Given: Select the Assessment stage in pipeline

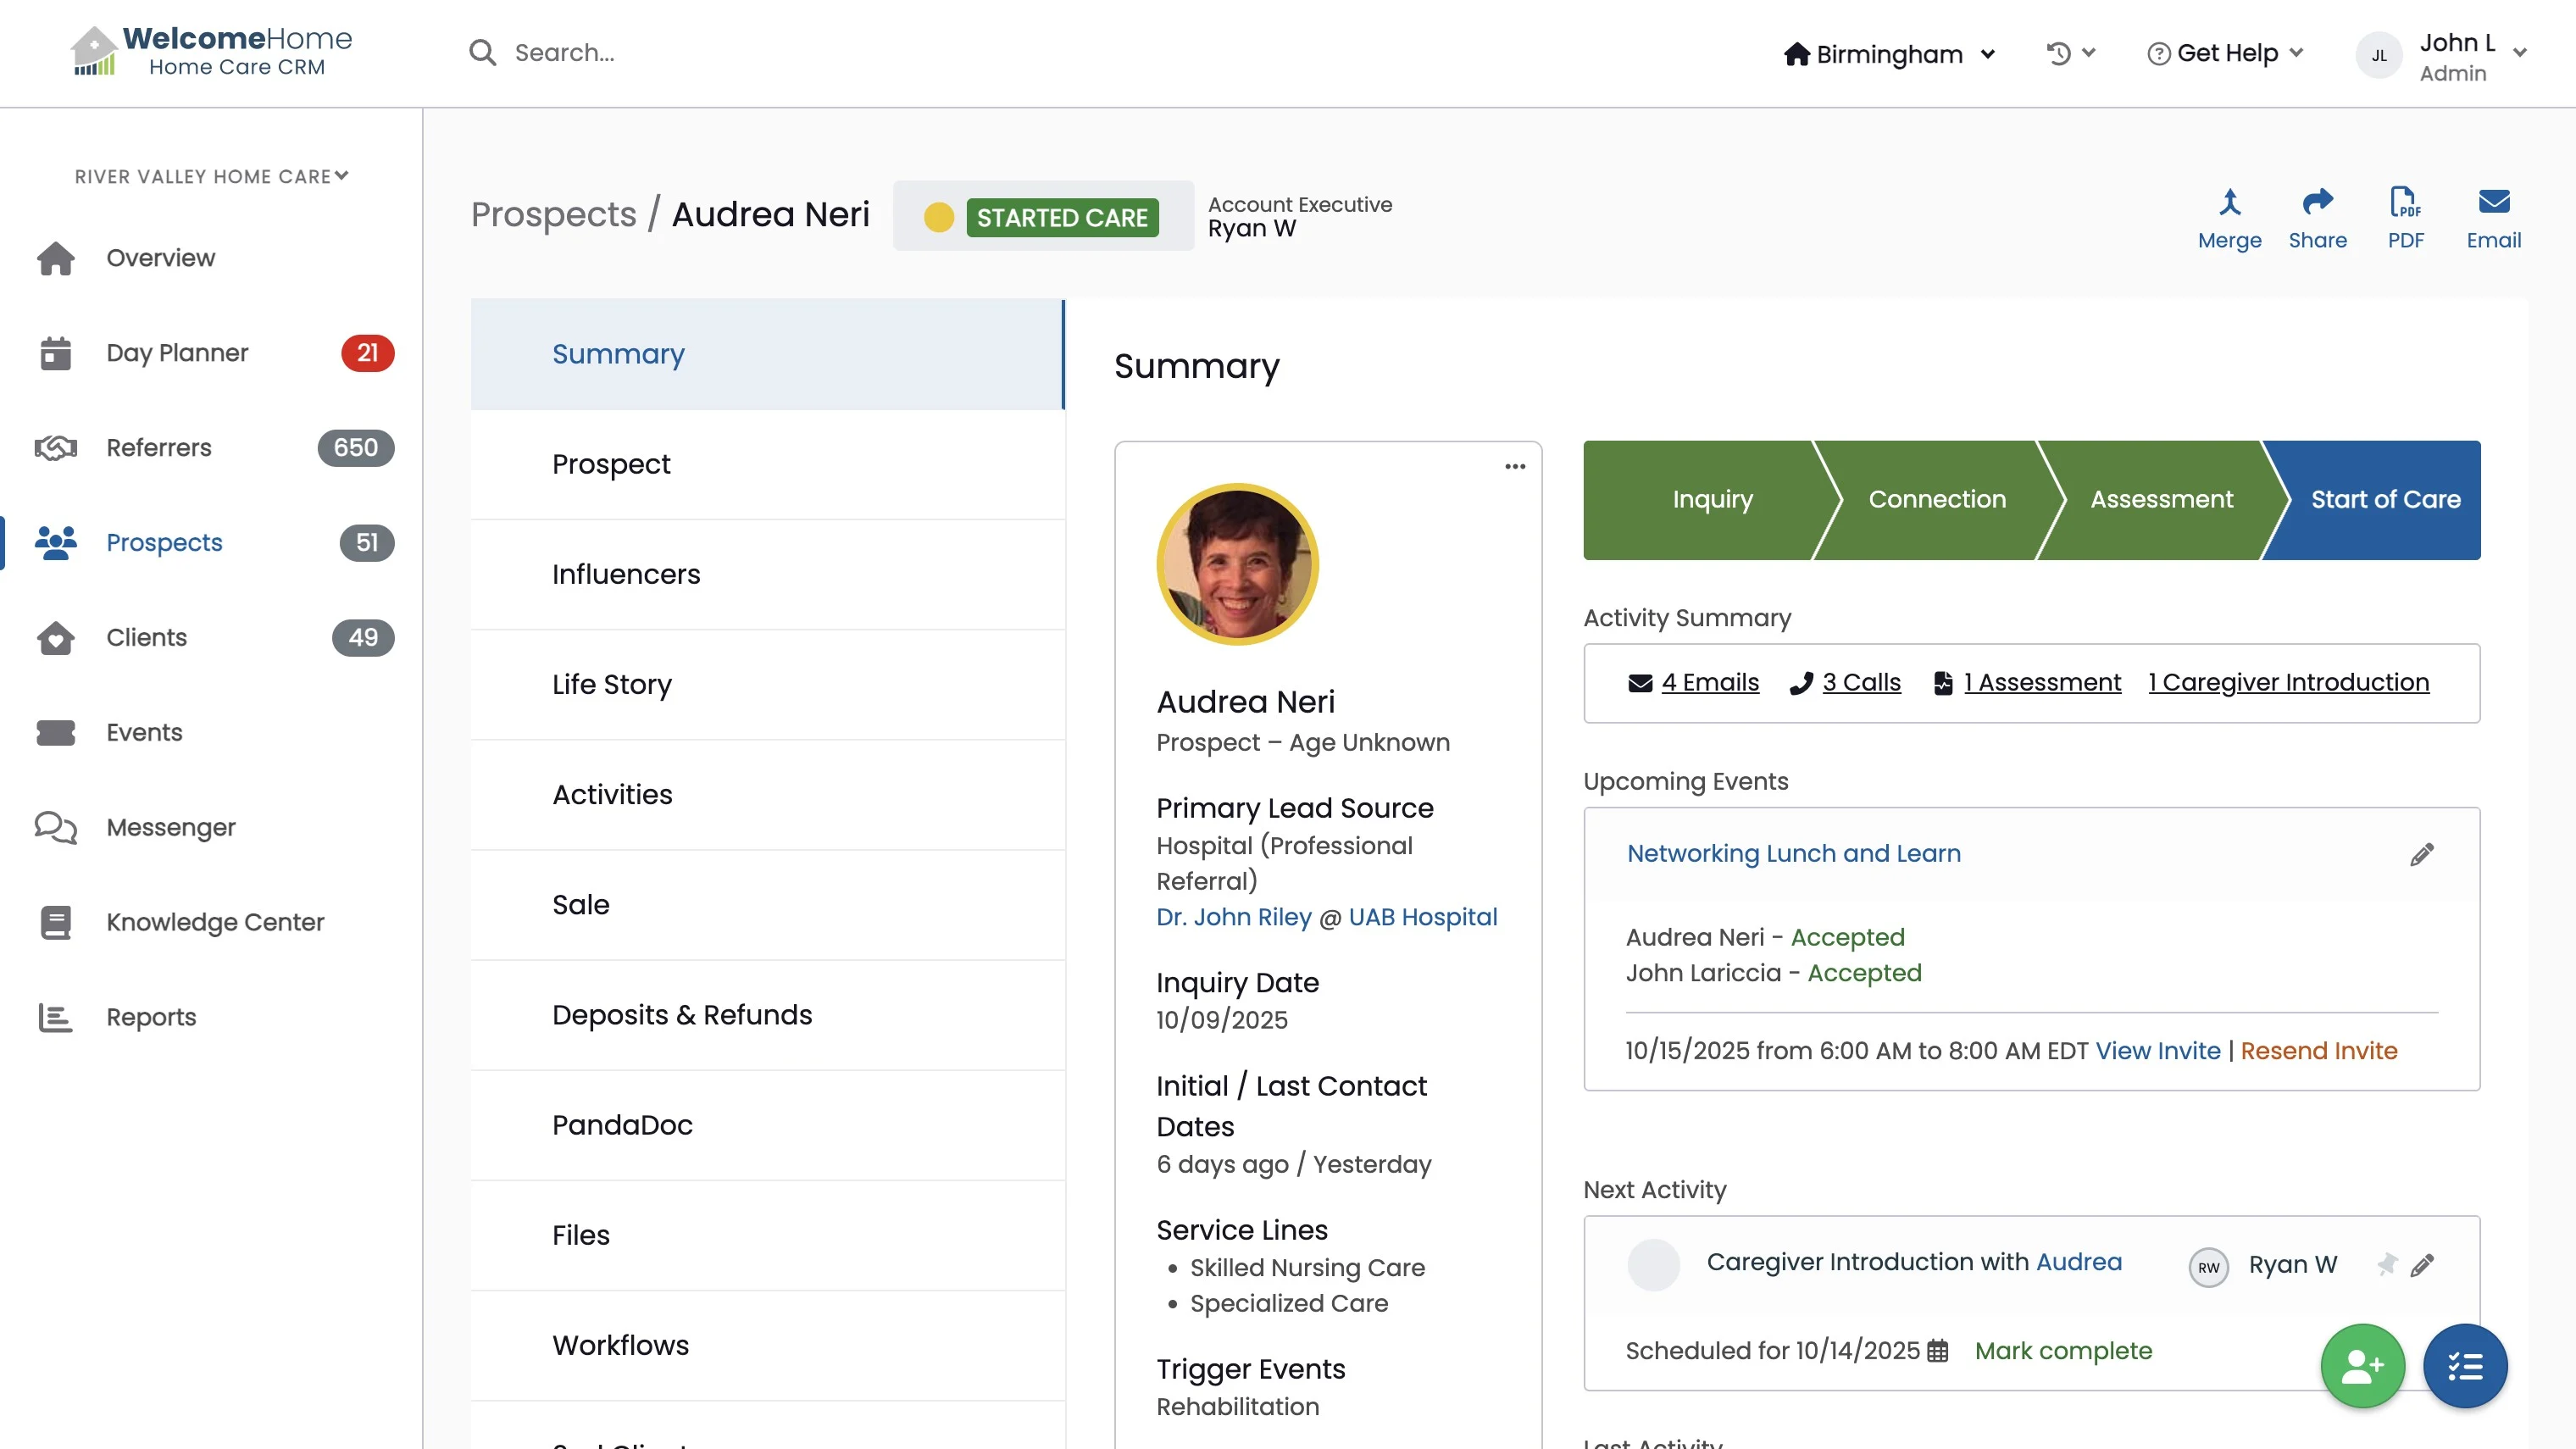Looking at the screenshot, I should pyautogui.click(x=2160, y=499).
